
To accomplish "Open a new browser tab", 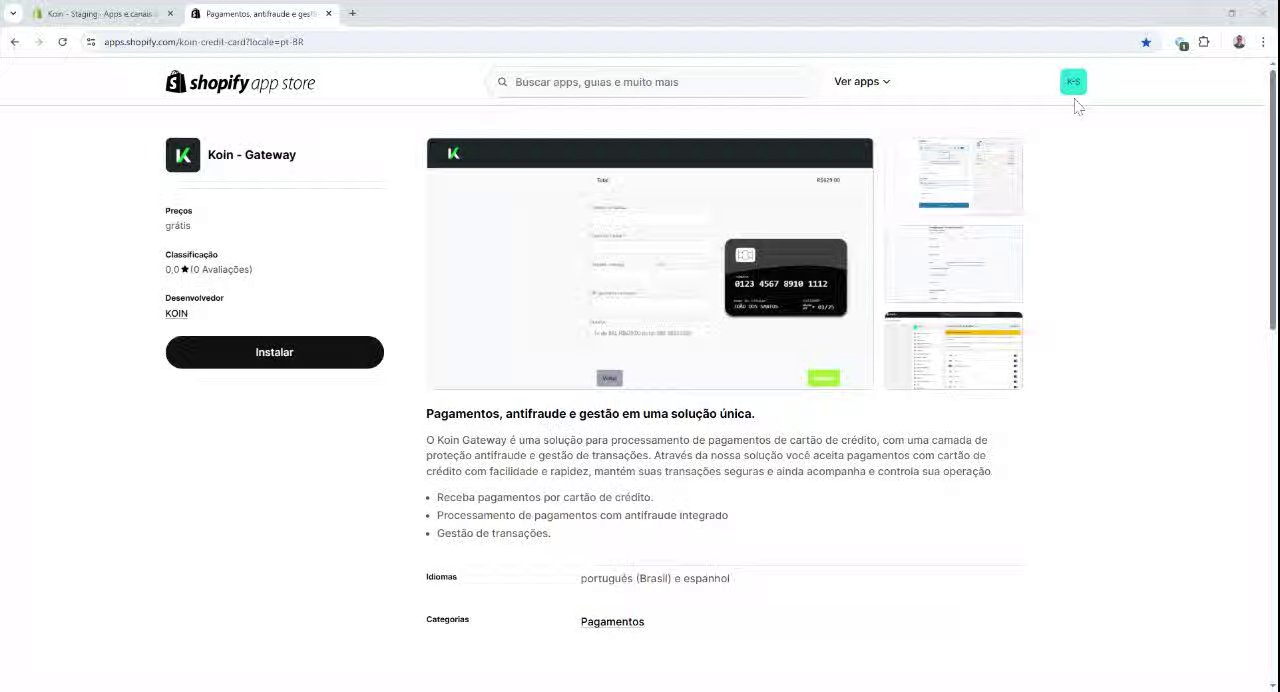I will click(352, 13).
